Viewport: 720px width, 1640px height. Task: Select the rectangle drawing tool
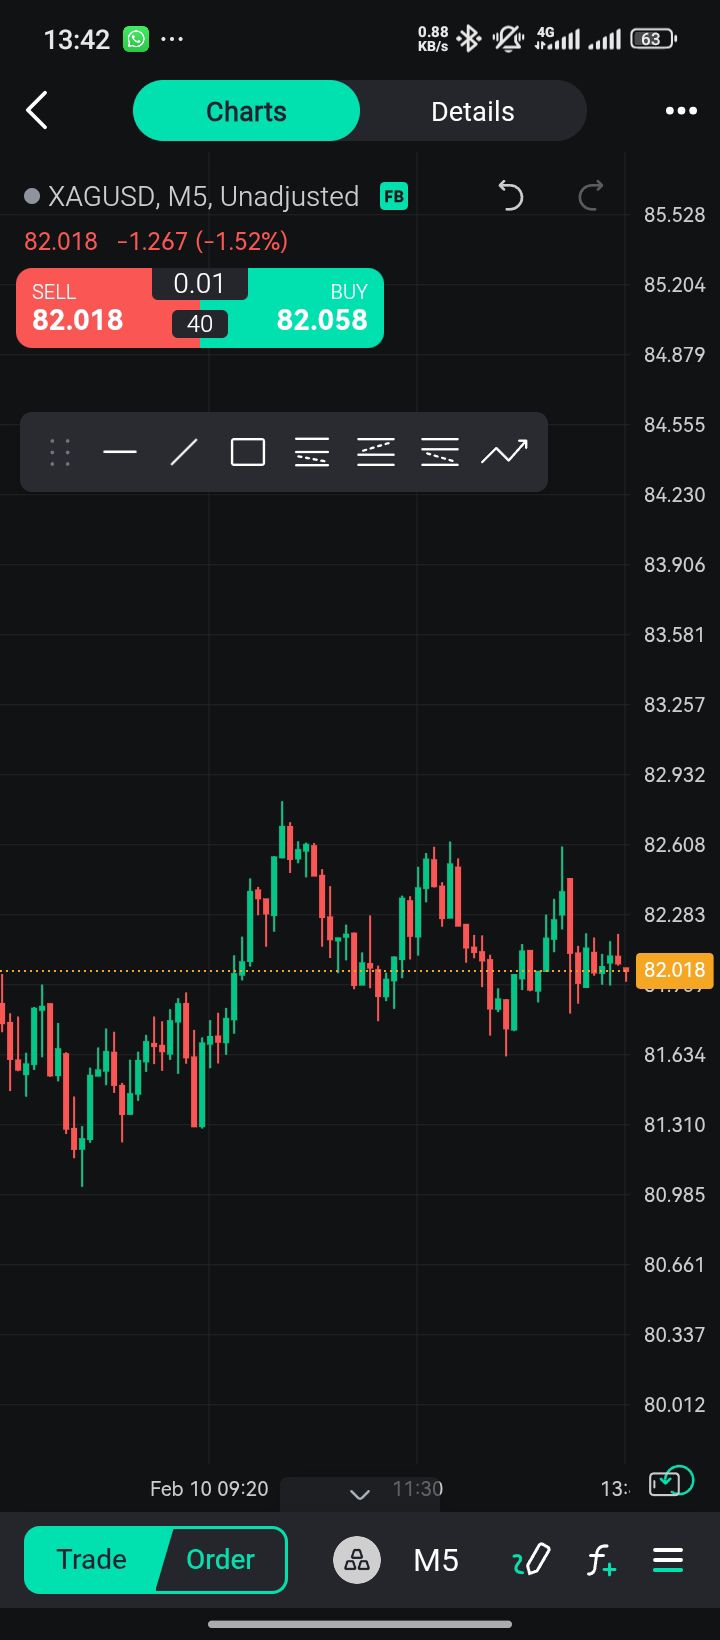tap(248, 453)
